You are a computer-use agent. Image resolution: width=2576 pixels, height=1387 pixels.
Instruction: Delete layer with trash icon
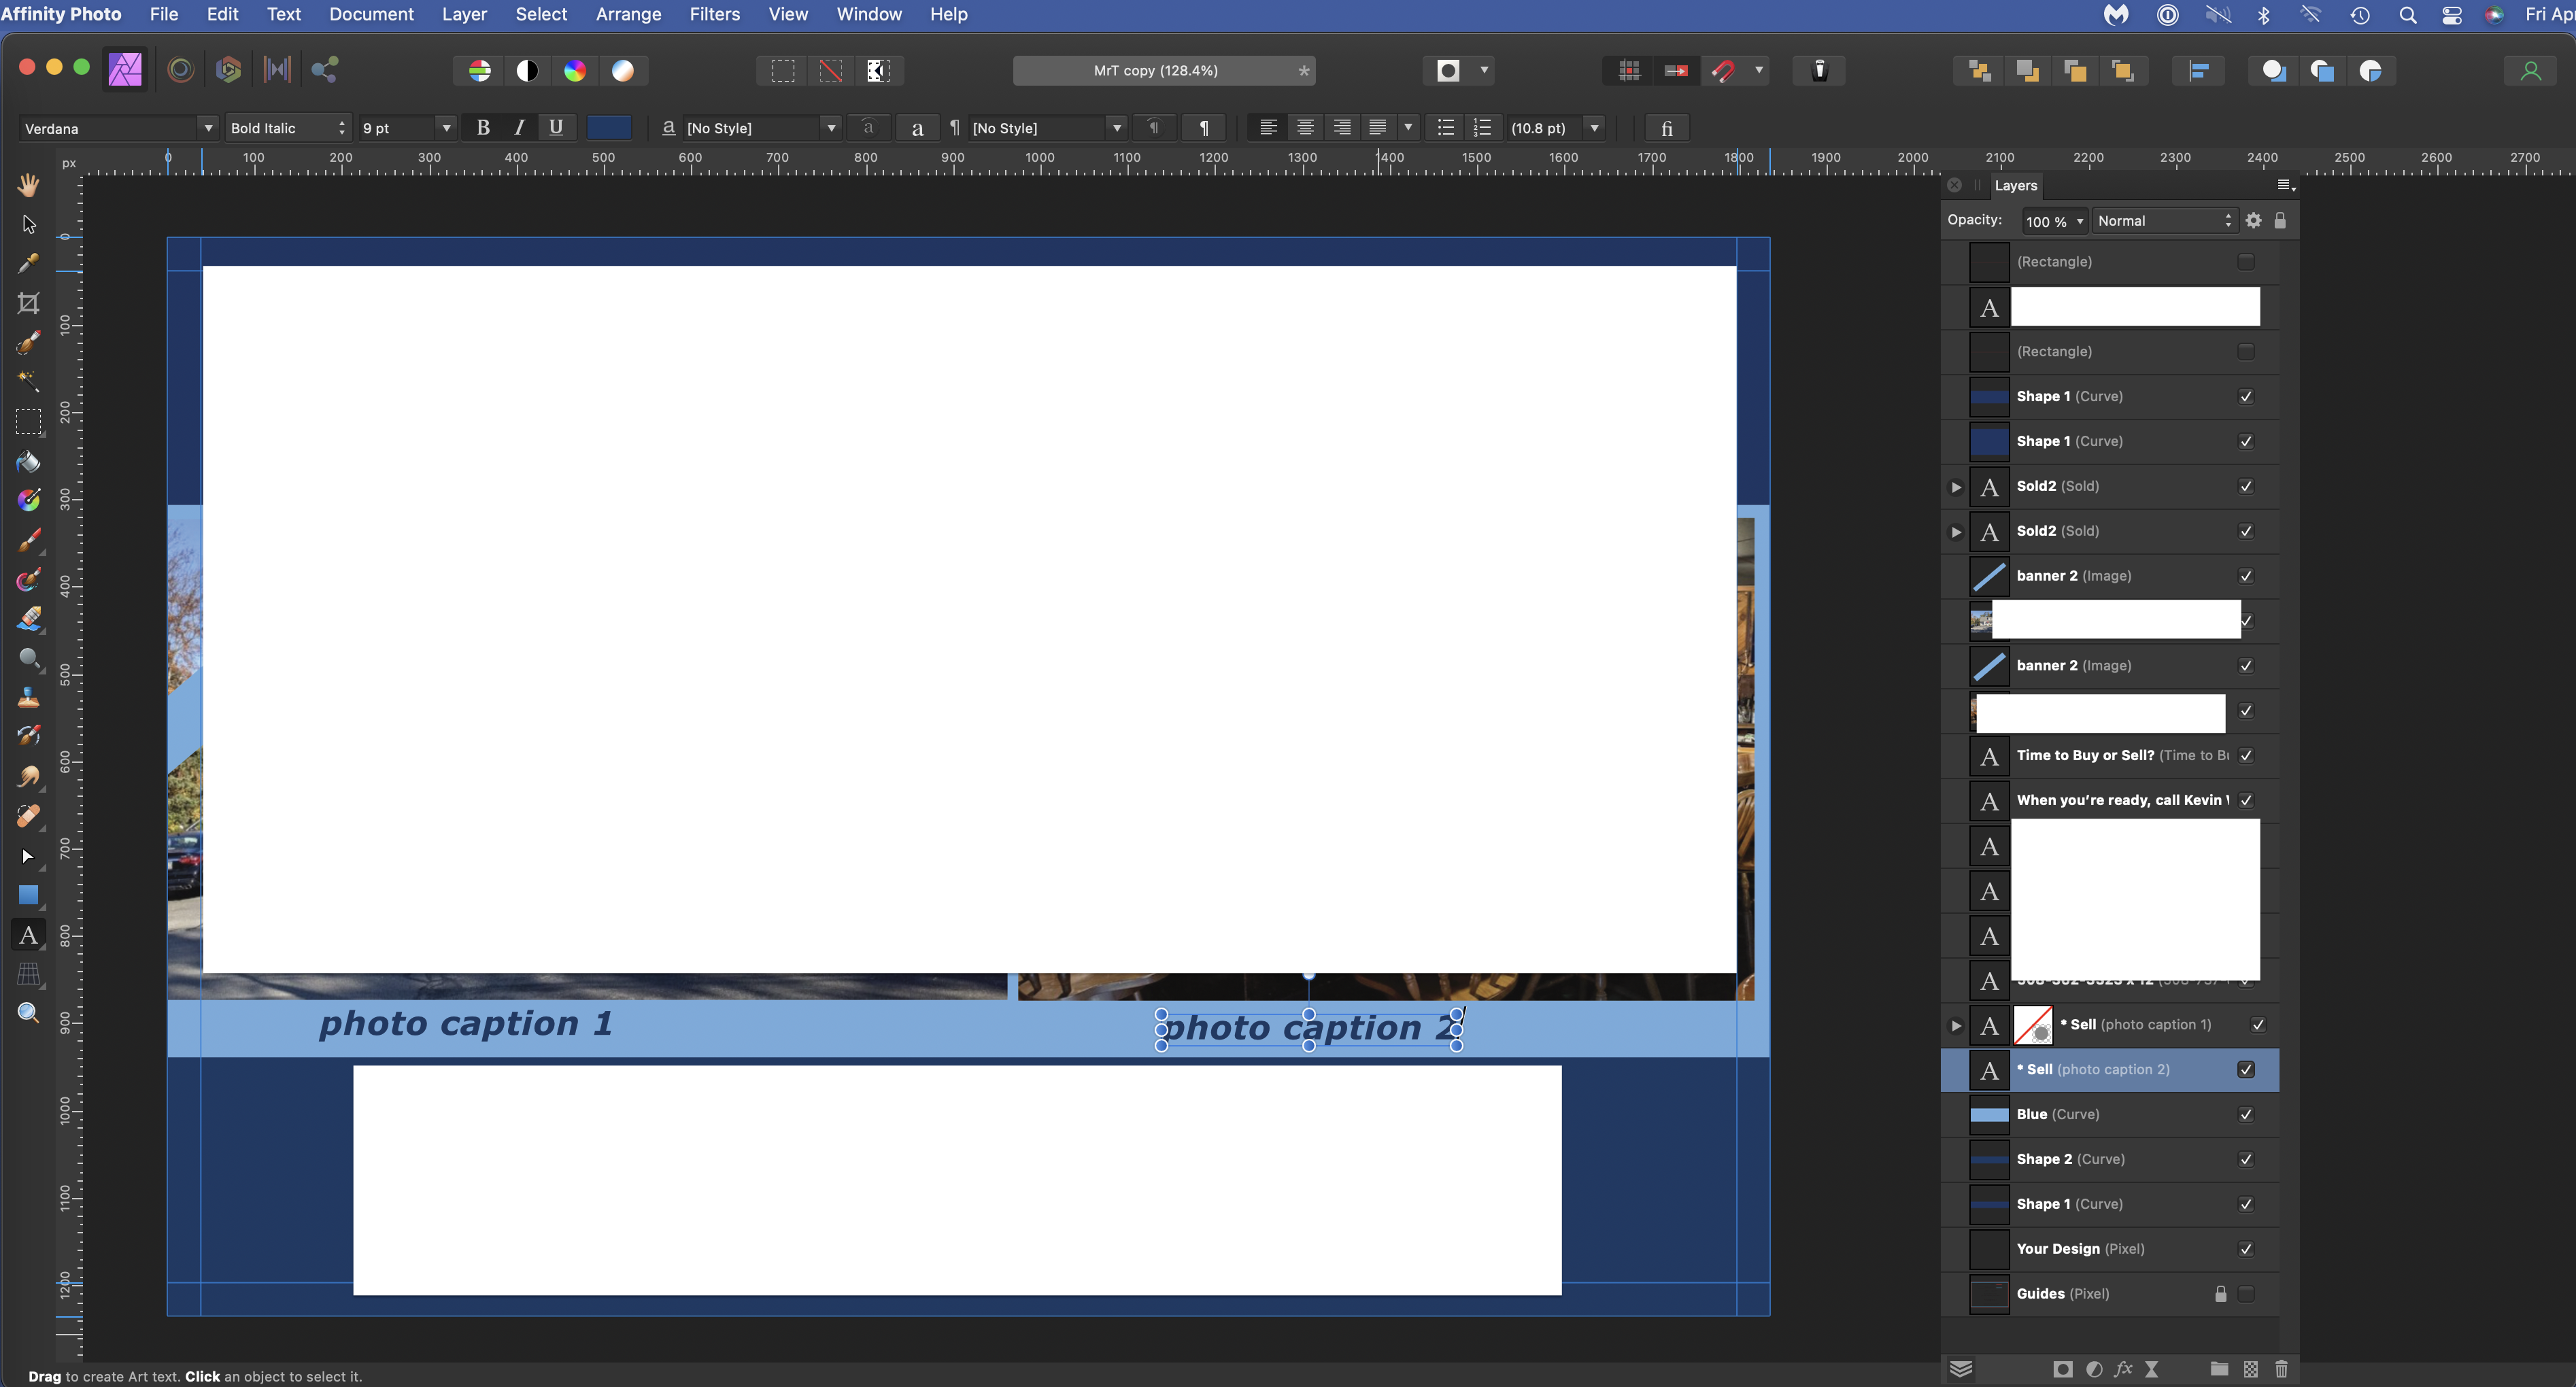click(2281, 1369)
